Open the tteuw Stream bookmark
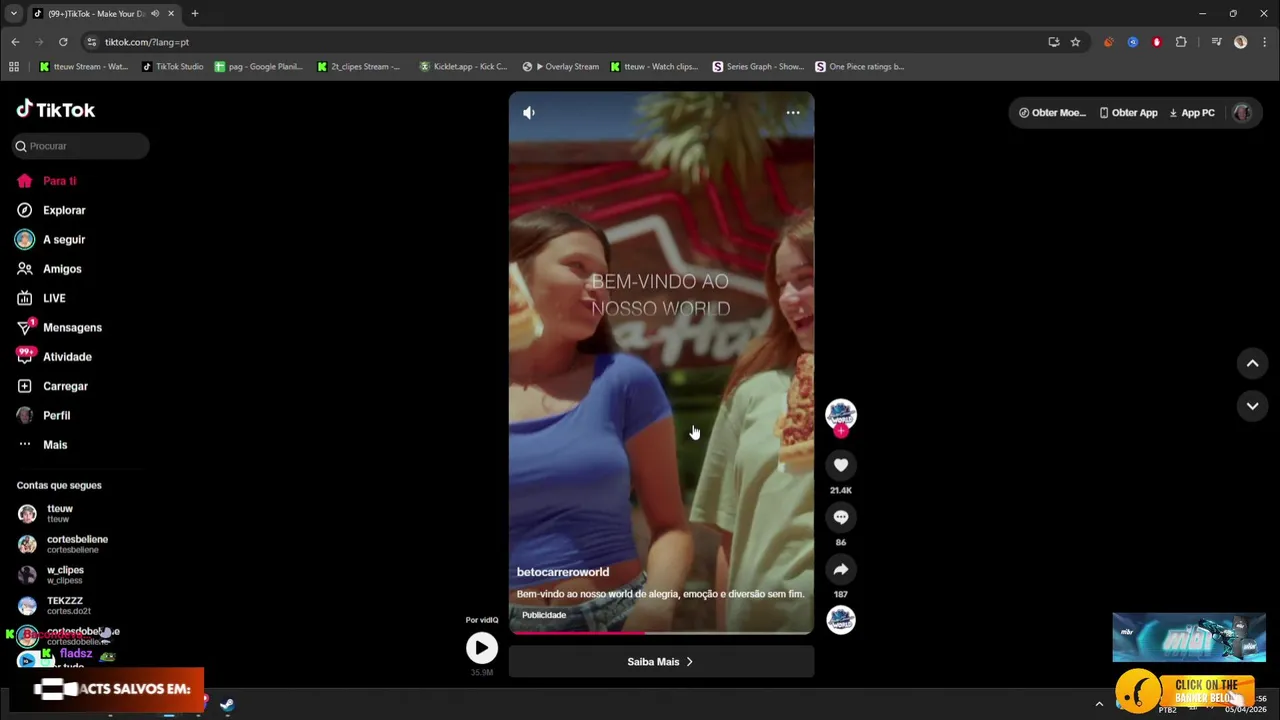Image resolution: width=1280 pixels, height=720 pixels. pyautogui.click(x=84, y=67)
